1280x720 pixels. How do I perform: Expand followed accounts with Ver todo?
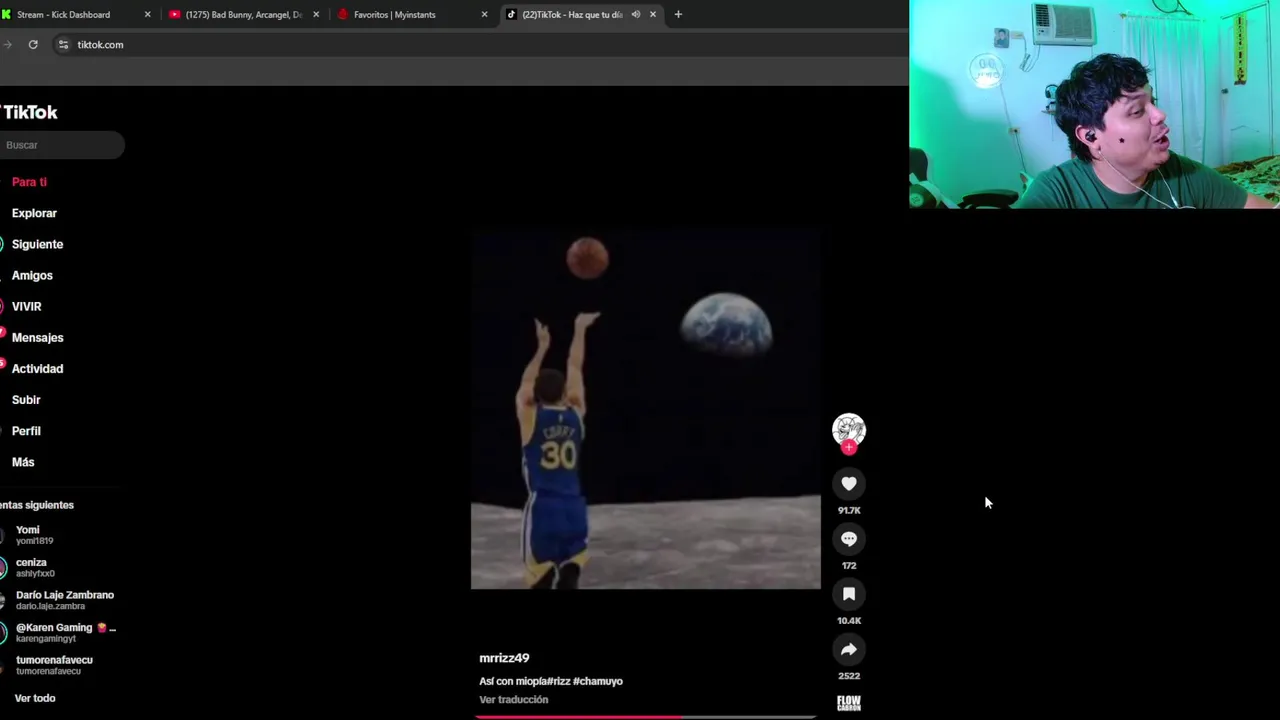click(x=35, y=698)
